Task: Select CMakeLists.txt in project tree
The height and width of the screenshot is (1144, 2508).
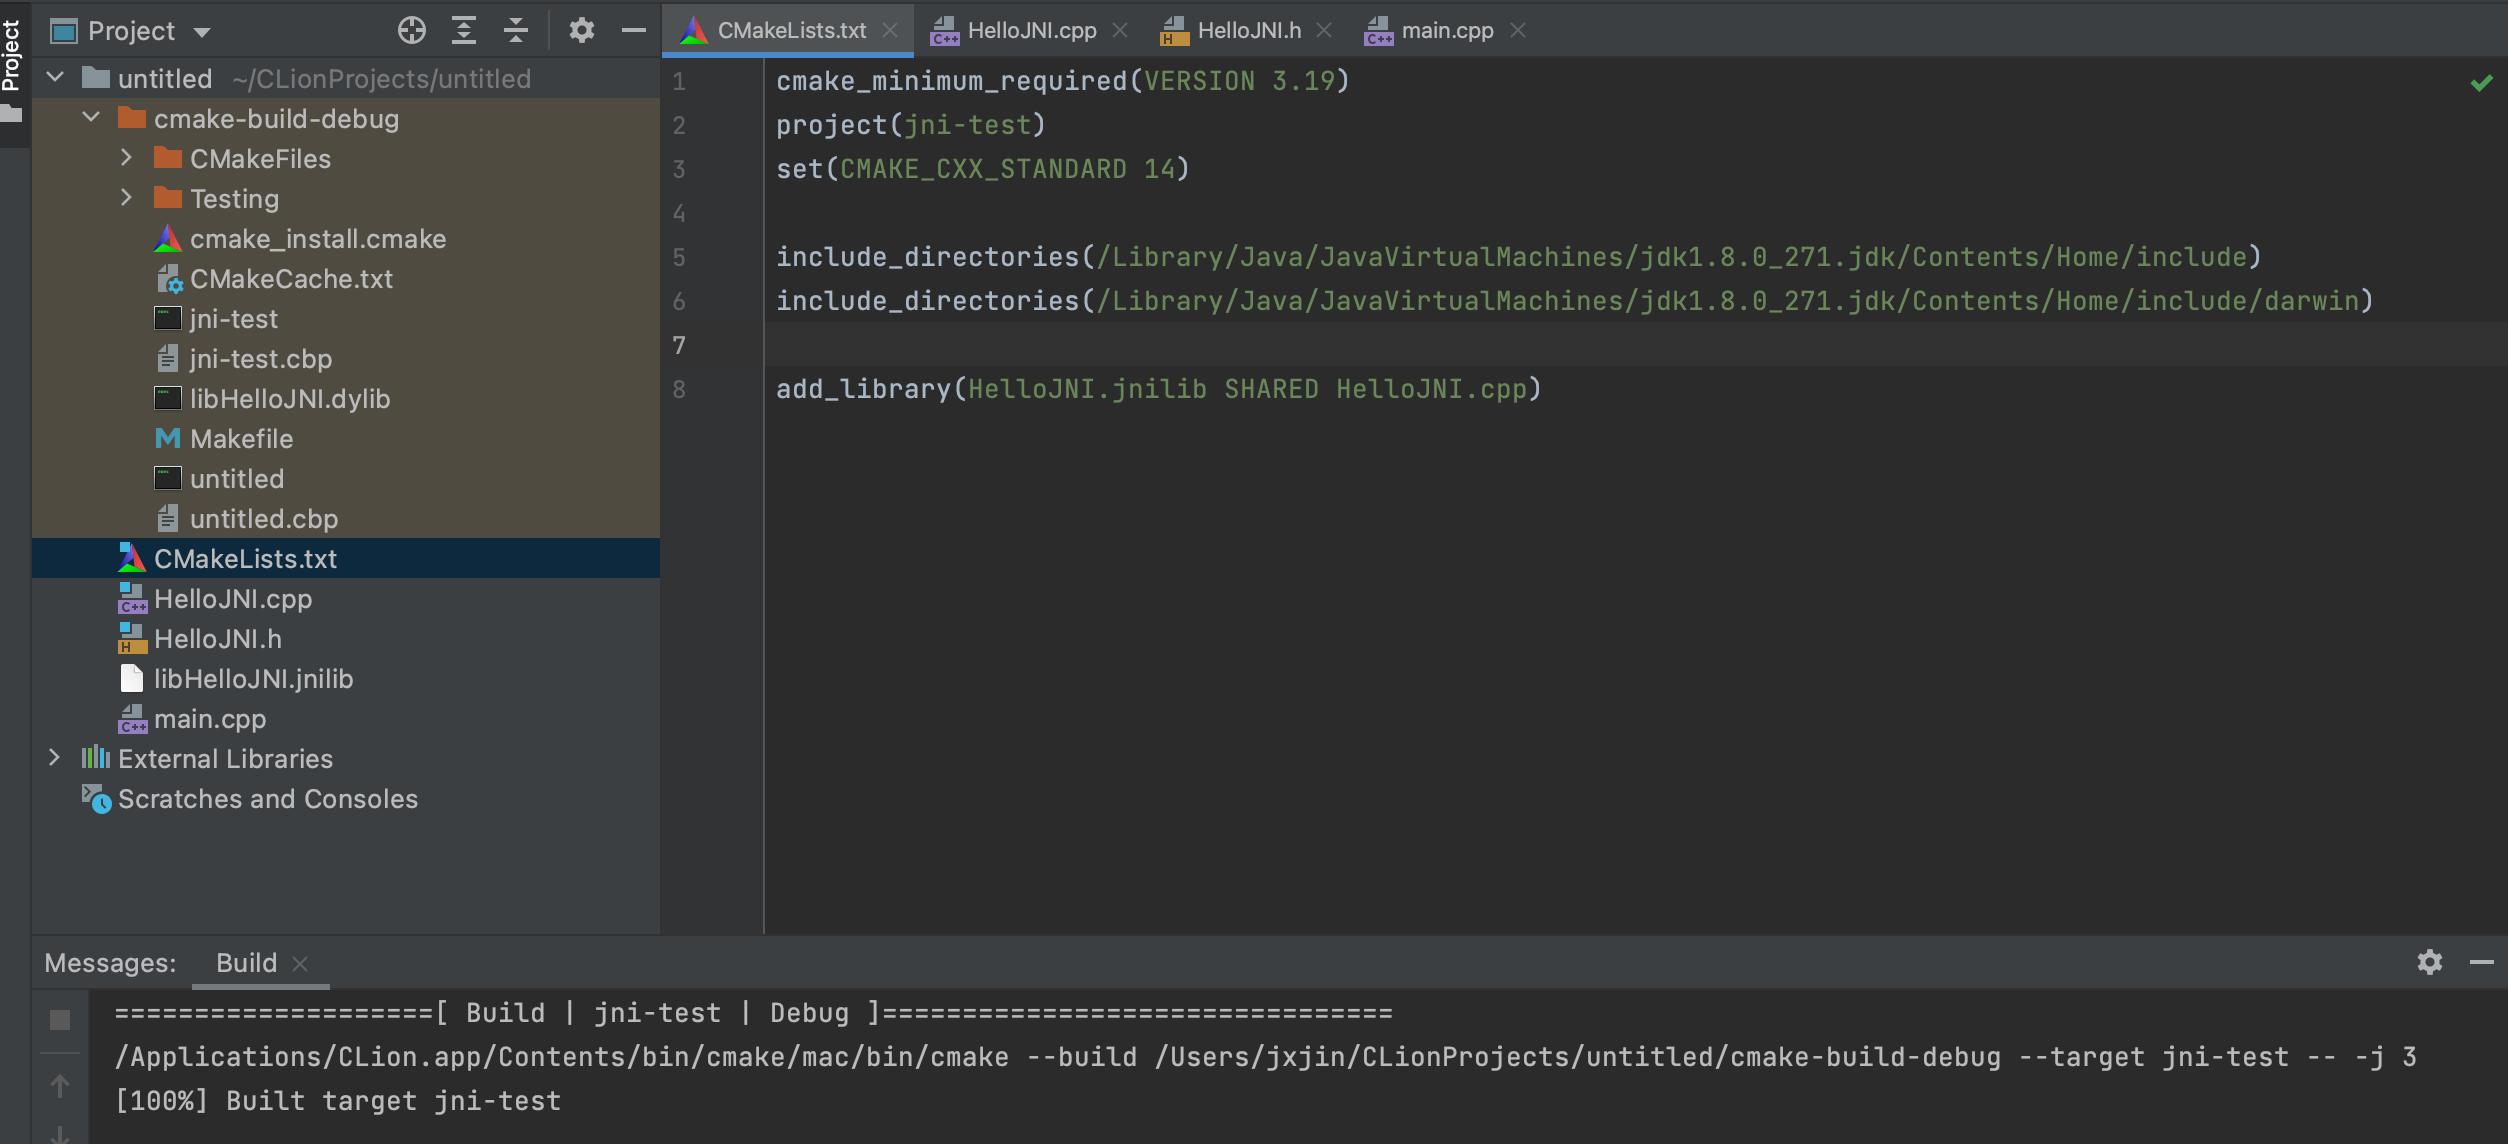Action: (245, 559)
